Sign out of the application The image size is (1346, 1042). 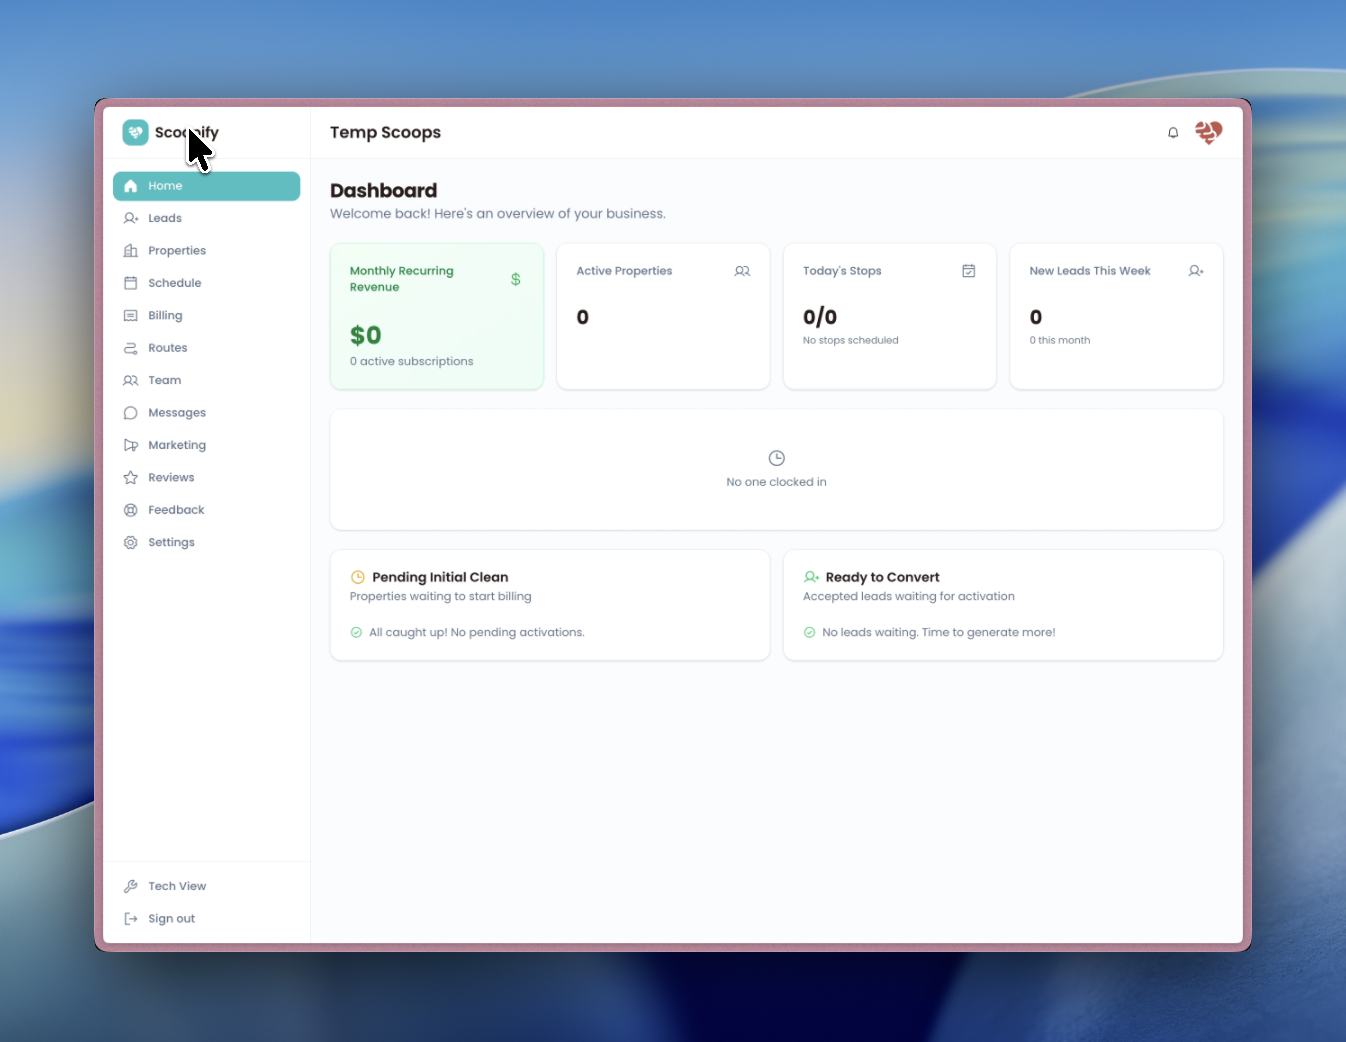tap(171, 918)
